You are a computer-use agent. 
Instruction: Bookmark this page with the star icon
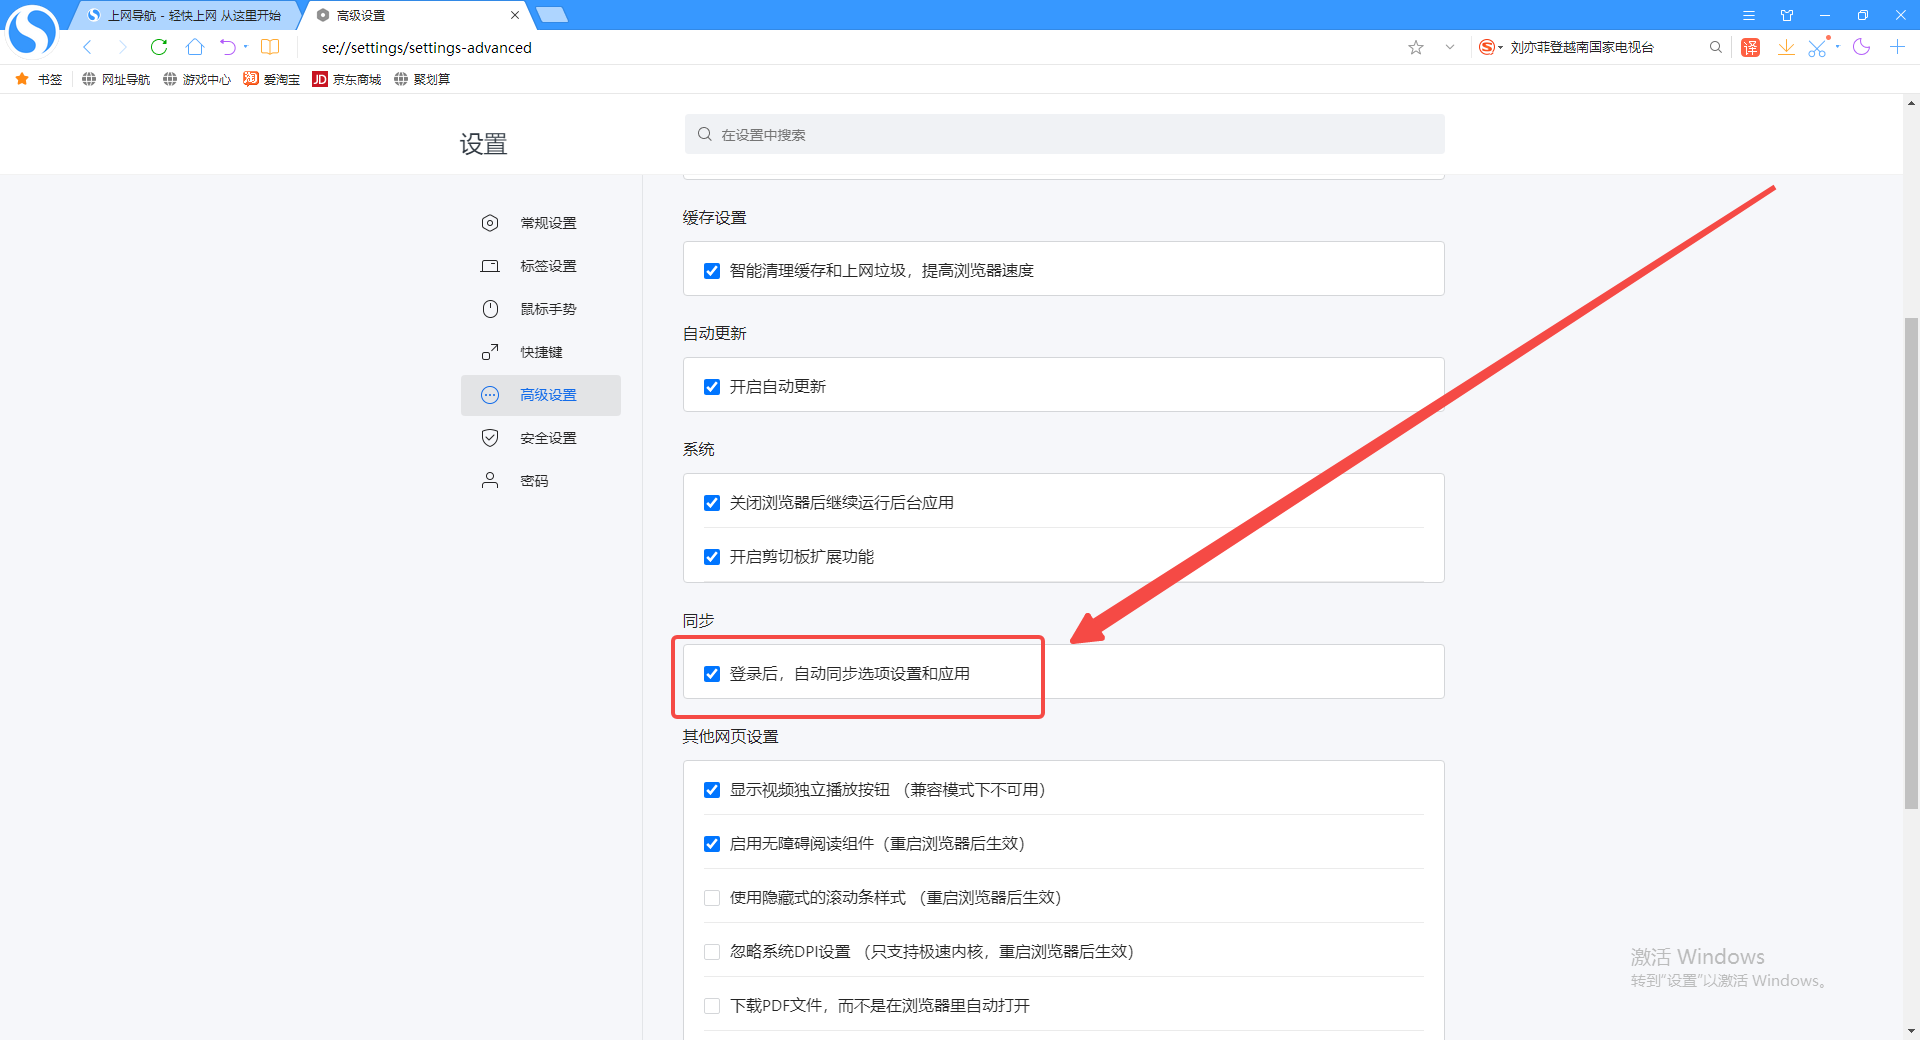[1416, 47]
